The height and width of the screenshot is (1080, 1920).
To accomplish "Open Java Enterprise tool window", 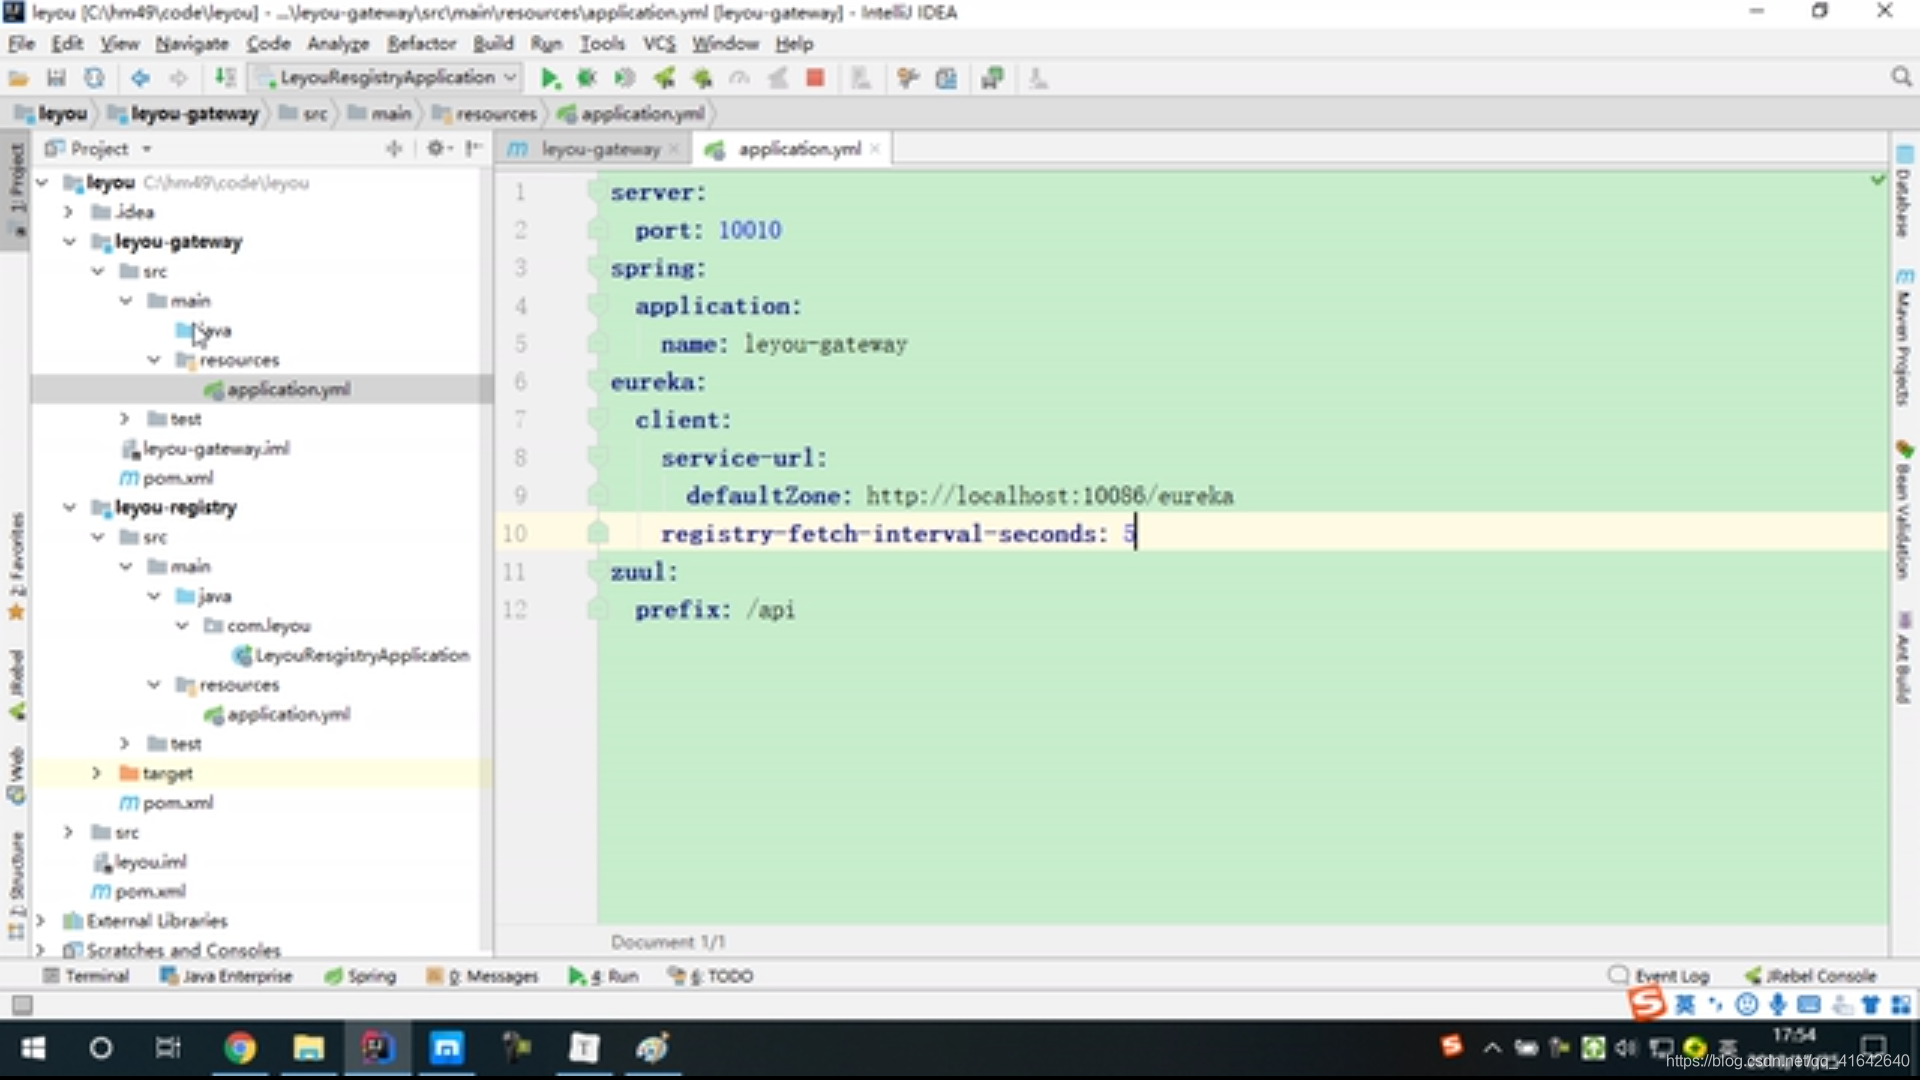I will (226, 976).
